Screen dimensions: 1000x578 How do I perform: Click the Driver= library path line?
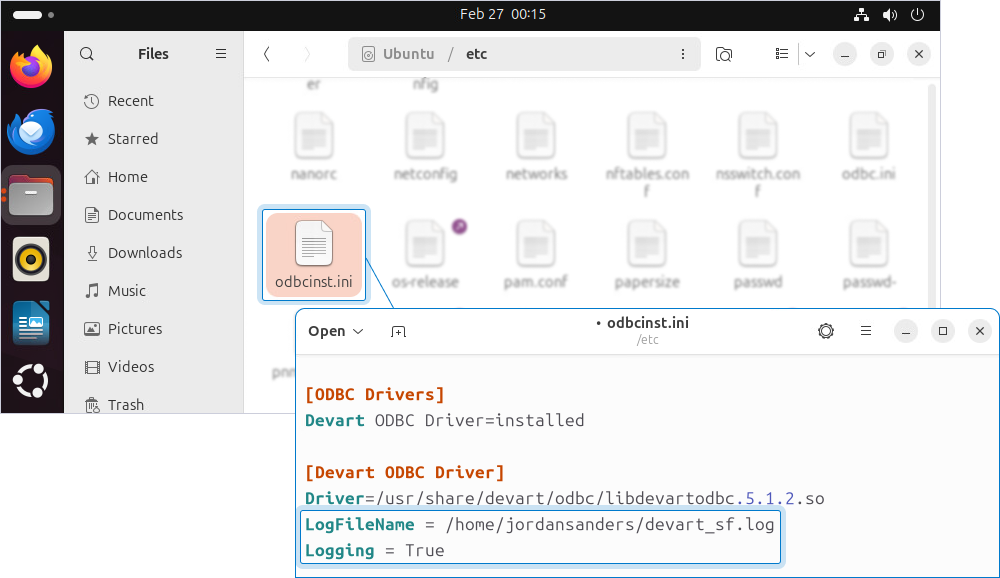[564, 499]
